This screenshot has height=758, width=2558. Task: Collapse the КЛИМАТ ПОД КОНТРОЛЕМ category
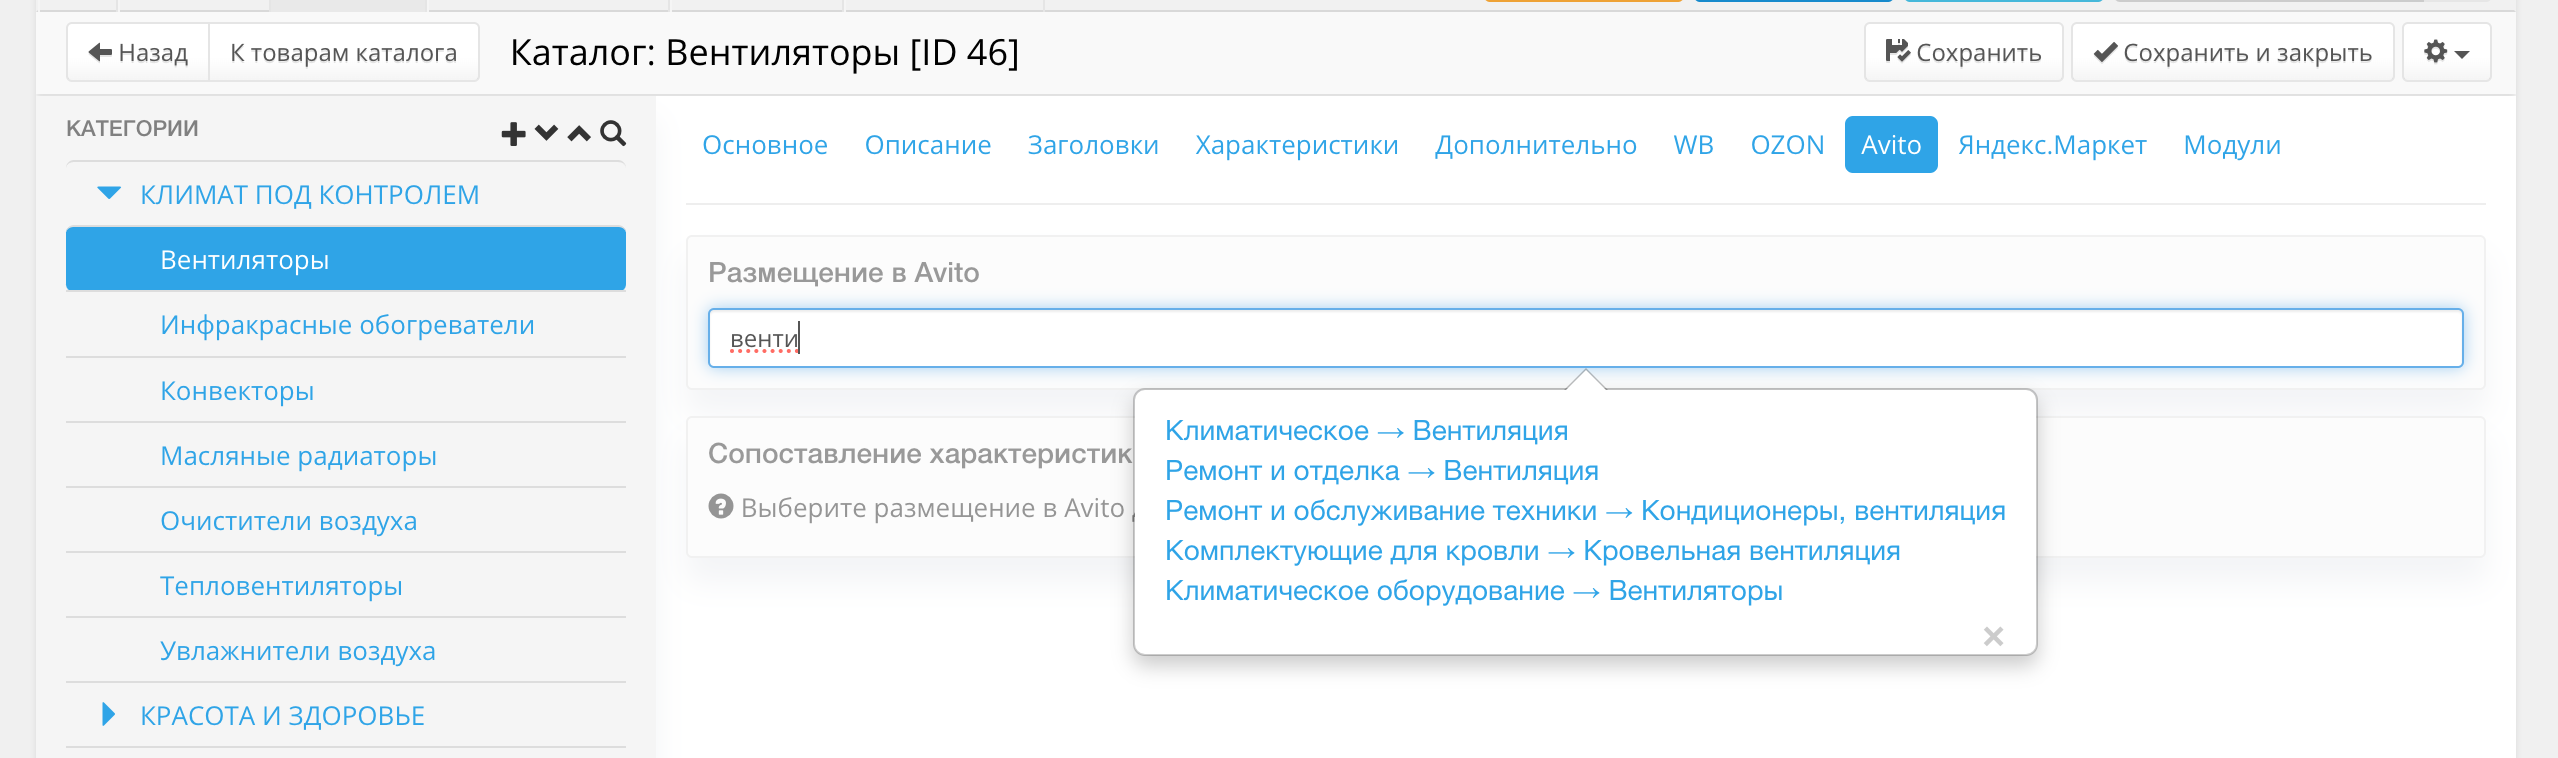(109, 193)
